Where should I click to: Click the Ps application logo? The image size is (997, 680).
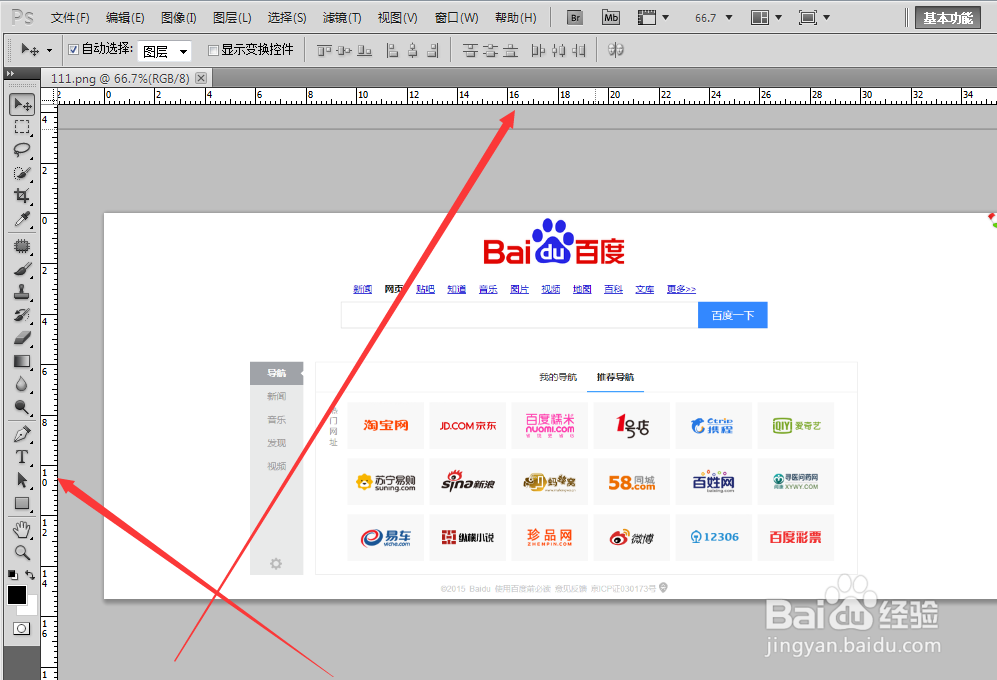coord(22,17)
